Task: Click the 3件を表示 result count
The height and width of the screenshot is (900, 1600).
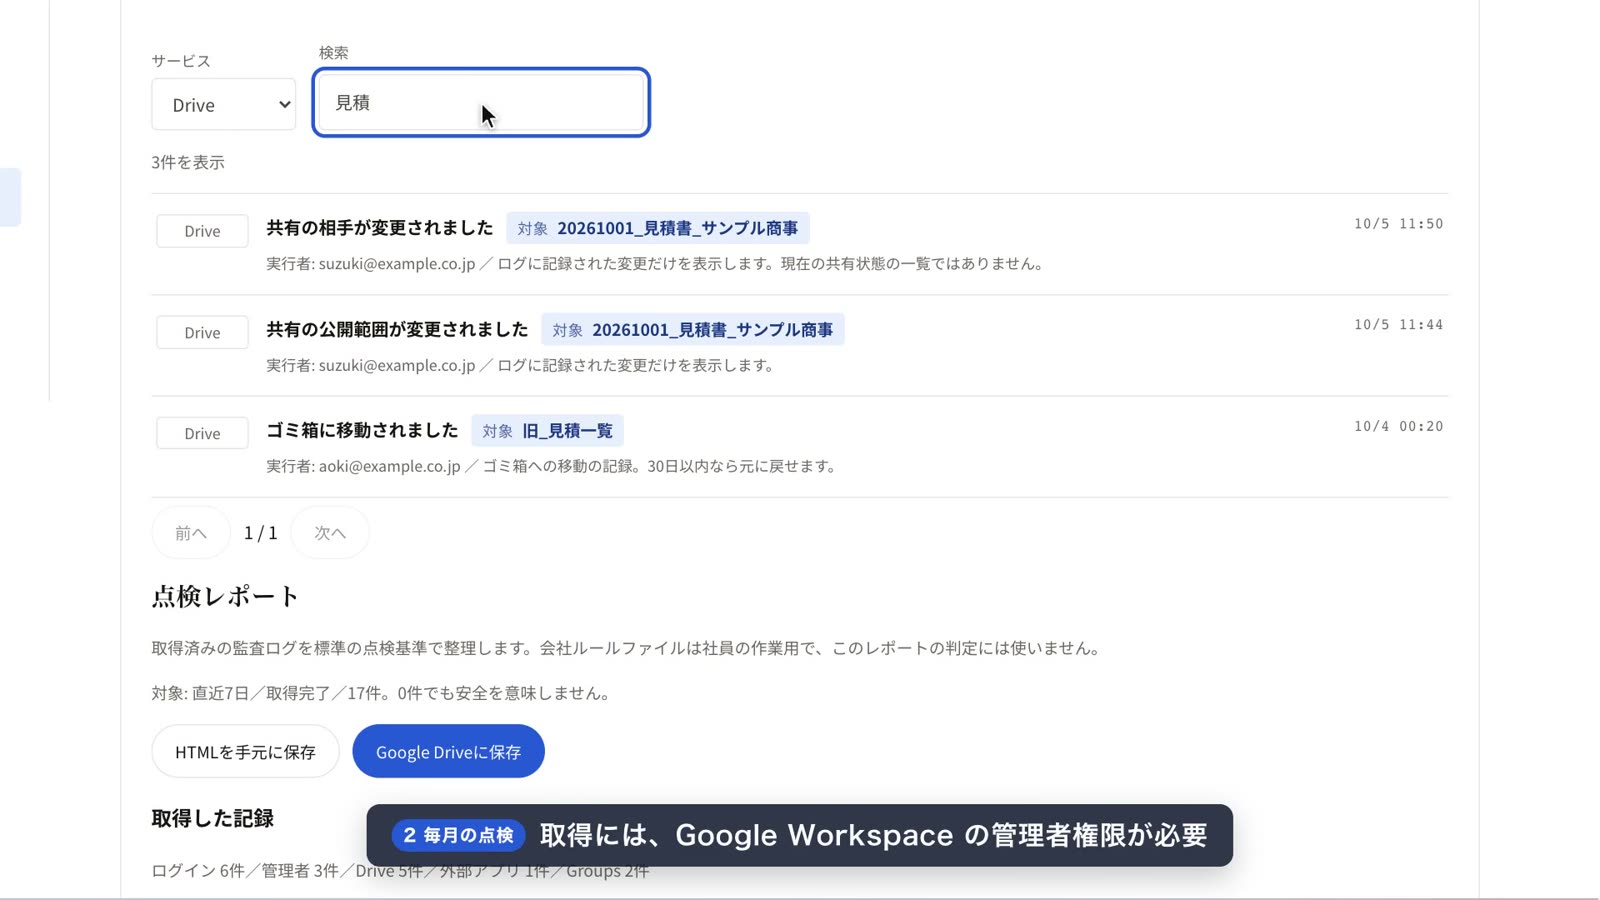Action: 188,162
